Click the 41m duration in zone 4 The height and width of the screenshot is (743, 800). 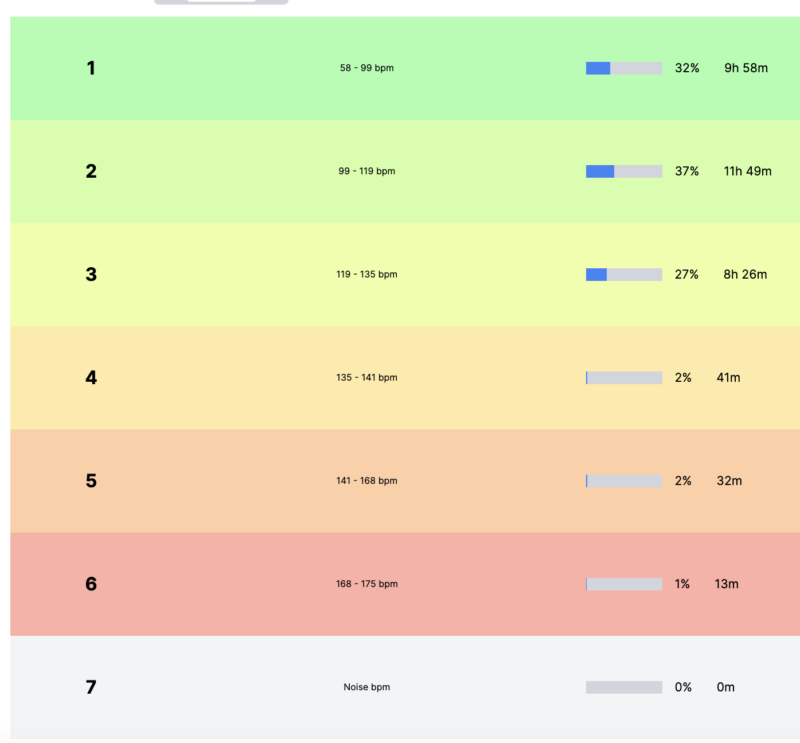[x=729, y=378]
